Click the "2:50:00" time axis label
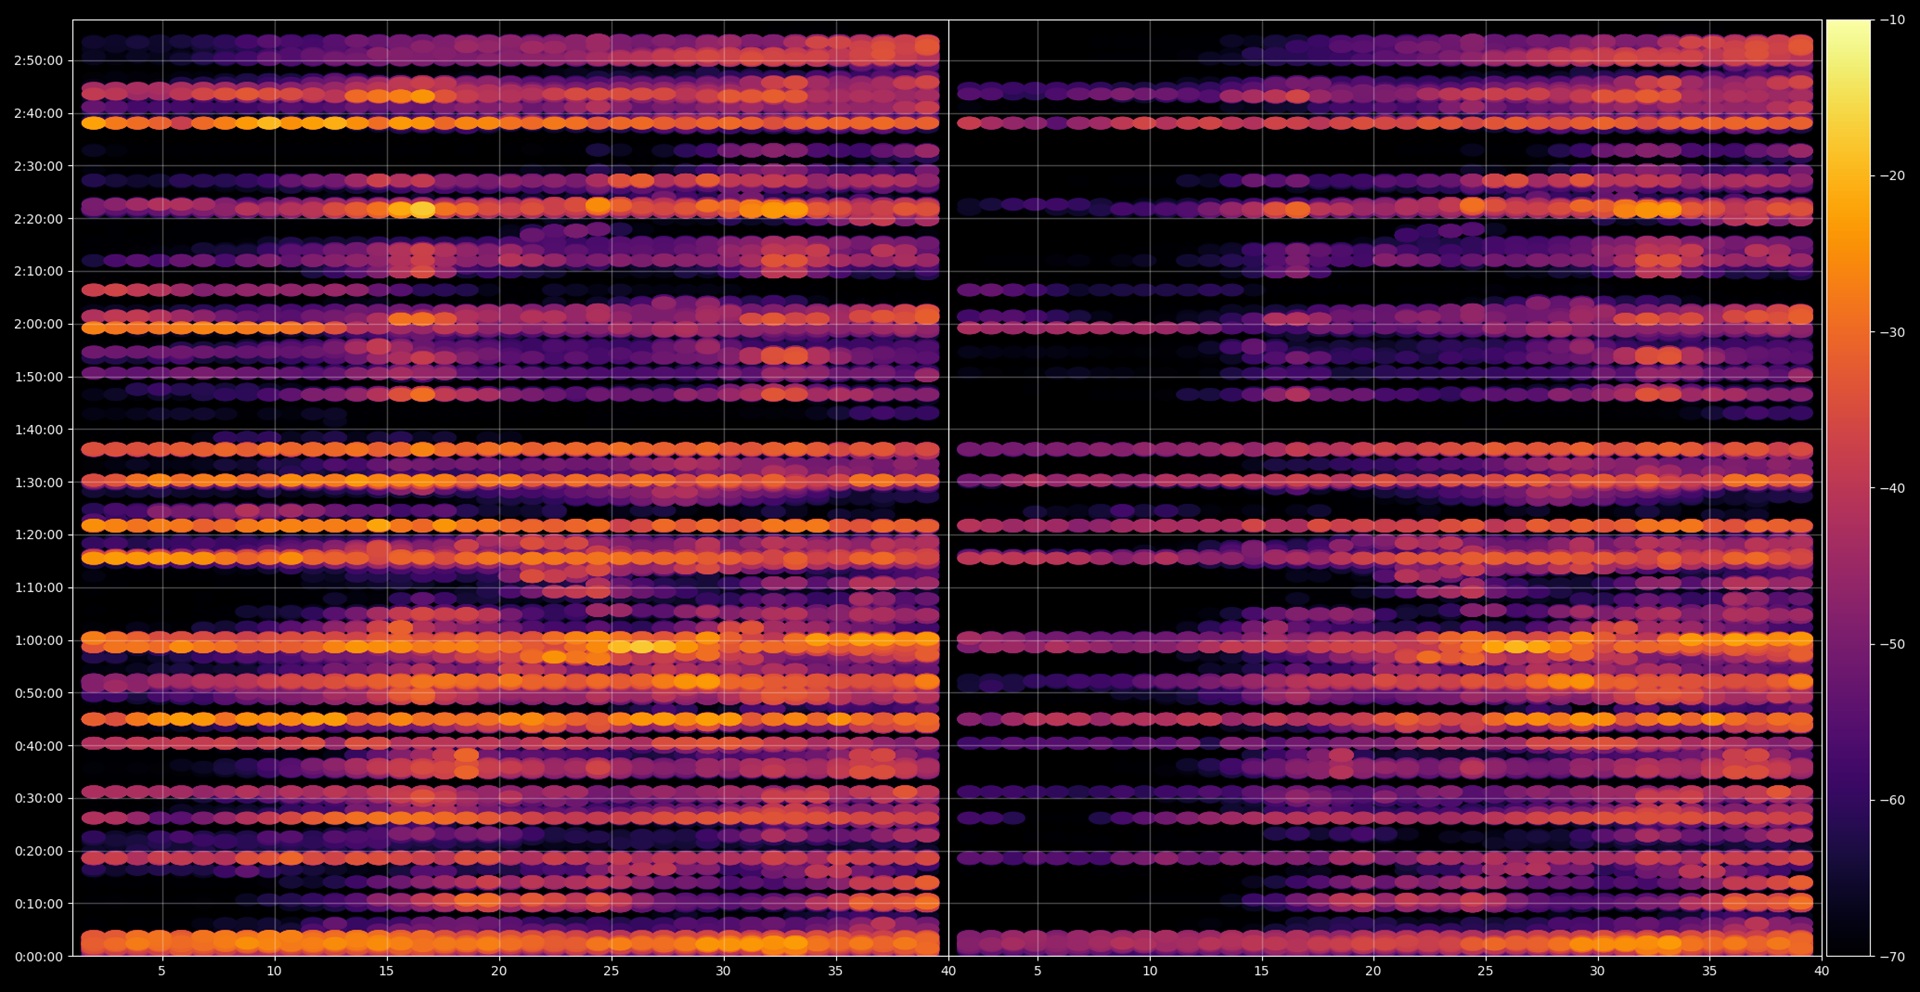The image size is (1920, 992). 38,60
